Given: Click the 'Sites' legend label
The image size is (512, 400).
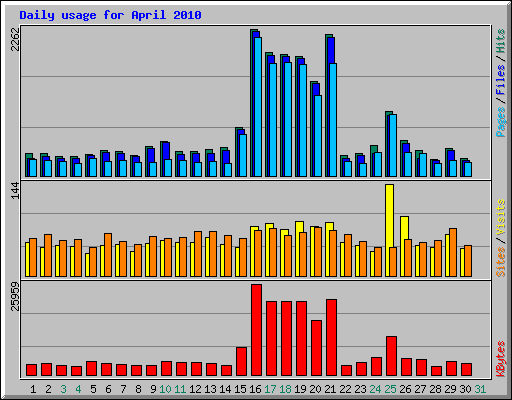Looking at the screenshot, I should point(501,262).
